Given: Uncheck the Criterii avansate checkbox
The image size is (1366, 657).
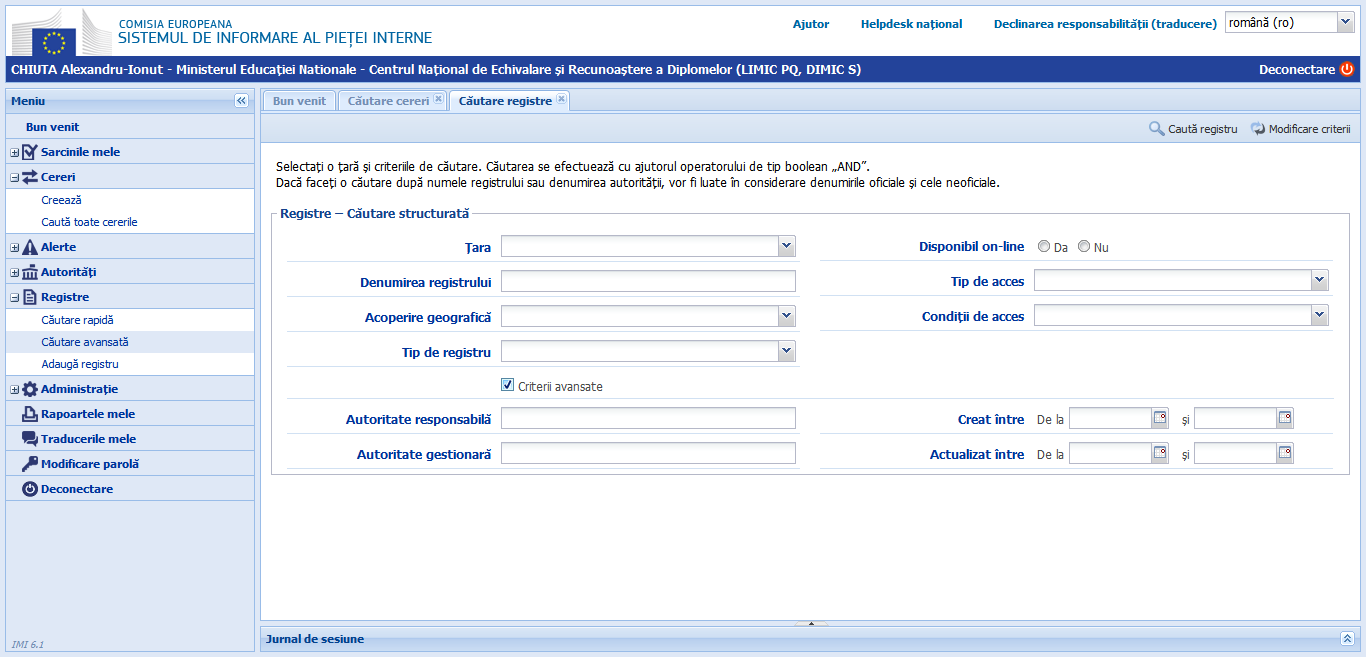Looking at the screenshot, I should click(x=508, y=385).
